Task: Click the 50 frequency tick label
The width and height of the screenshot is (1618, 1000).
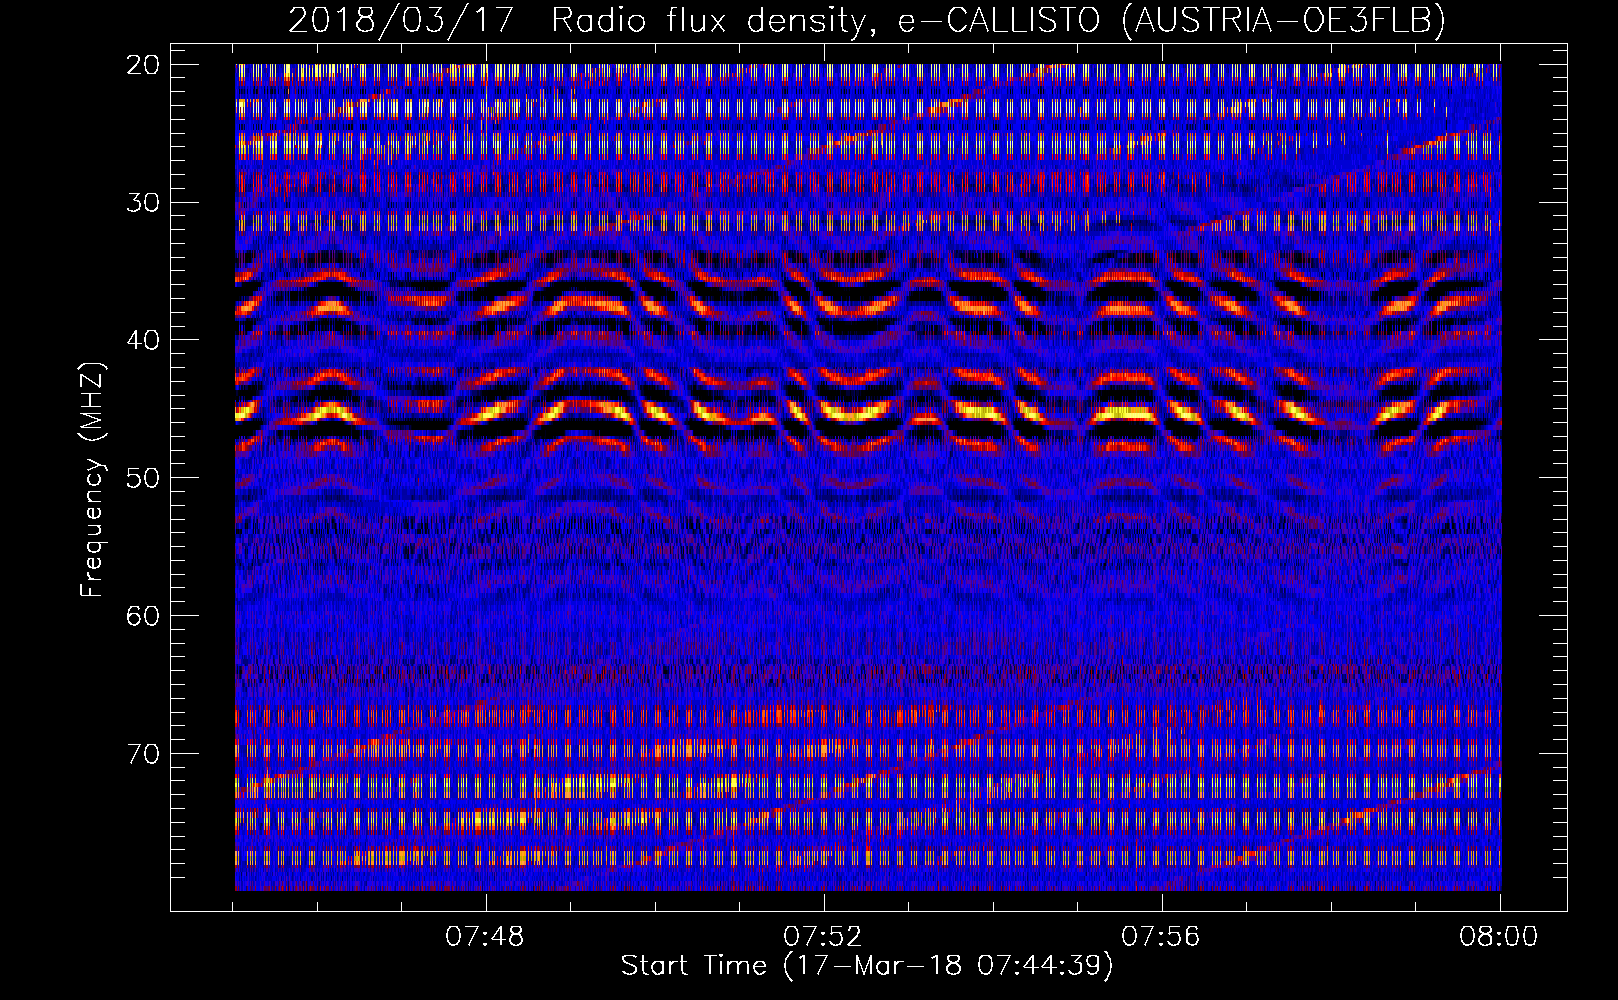Action: click(x=143, y=477)
